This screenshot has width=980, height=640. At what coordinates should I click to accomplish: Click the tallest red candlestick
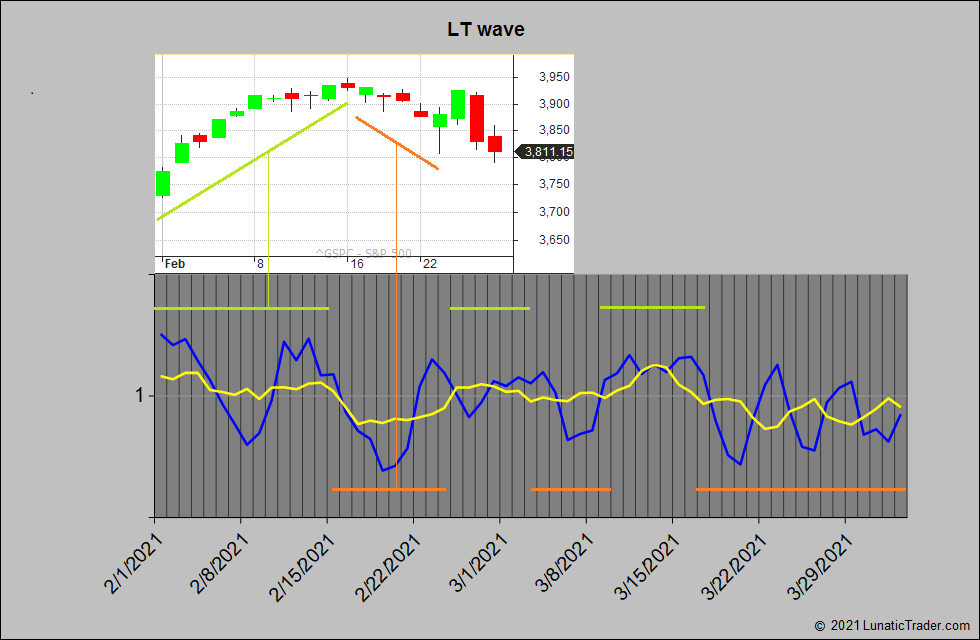click(477, 118)
